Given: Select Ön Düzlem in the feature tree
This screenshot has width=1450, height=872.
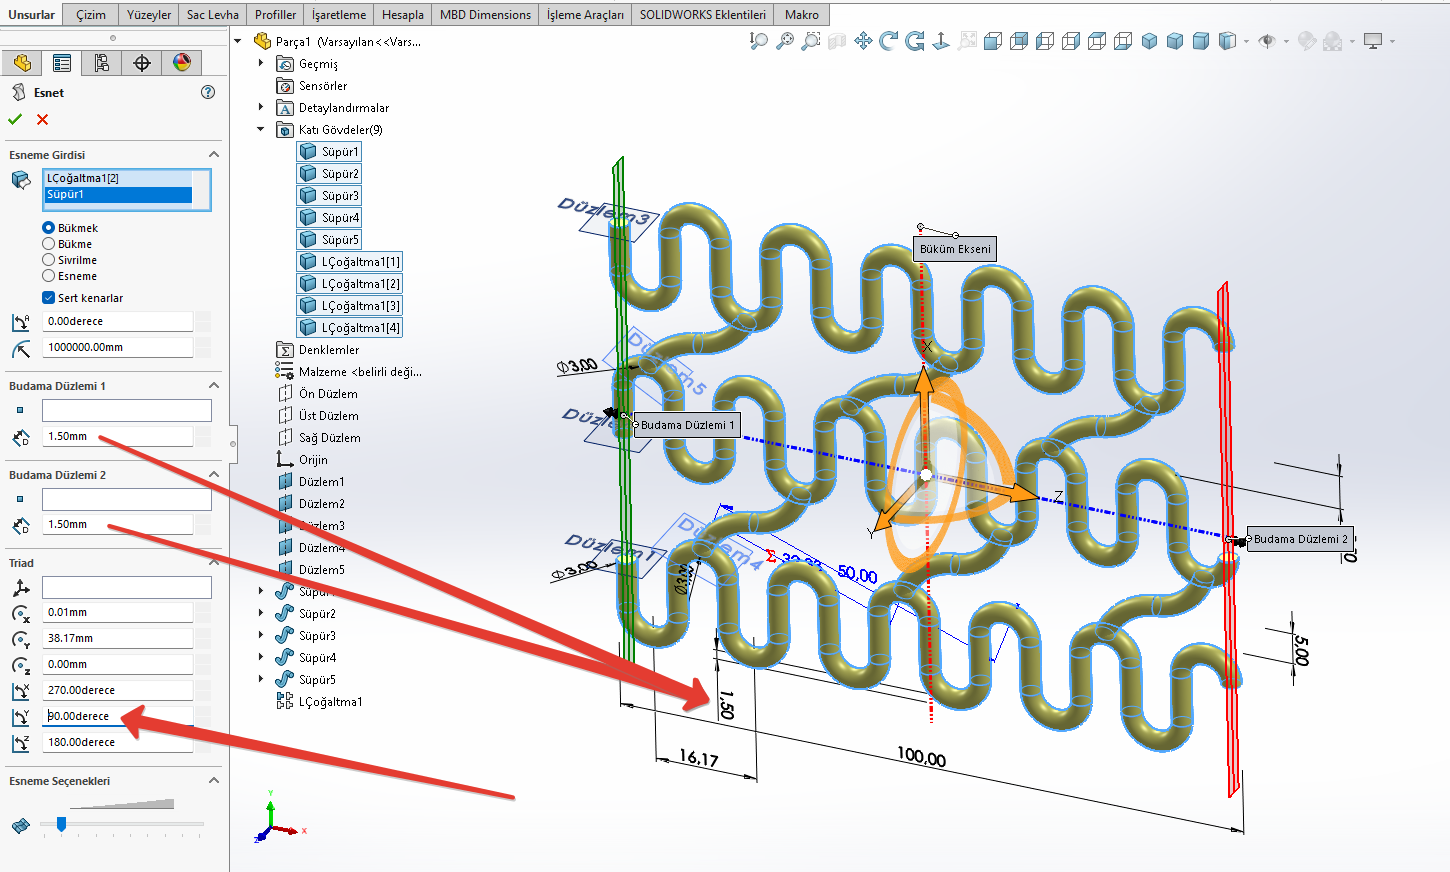Looking at the screenshot, I should tap(328, 394).
